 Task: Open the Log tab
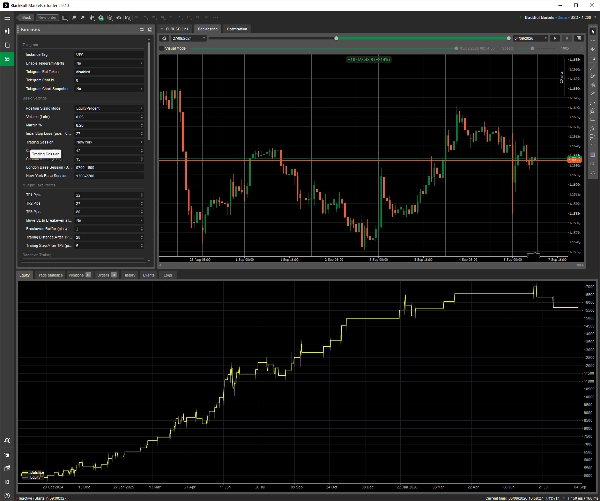(168, 275)
